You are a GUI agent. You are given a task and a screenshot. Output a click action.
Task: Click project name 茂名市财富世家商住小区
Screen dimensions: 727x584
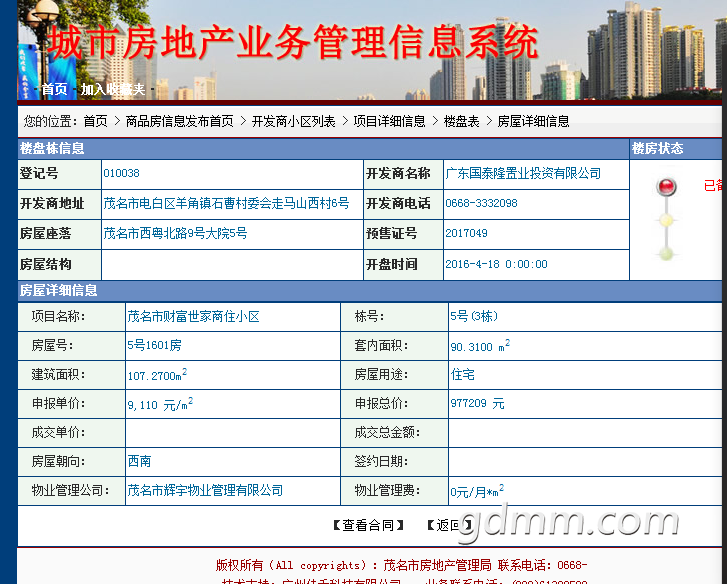coord(193,317)
